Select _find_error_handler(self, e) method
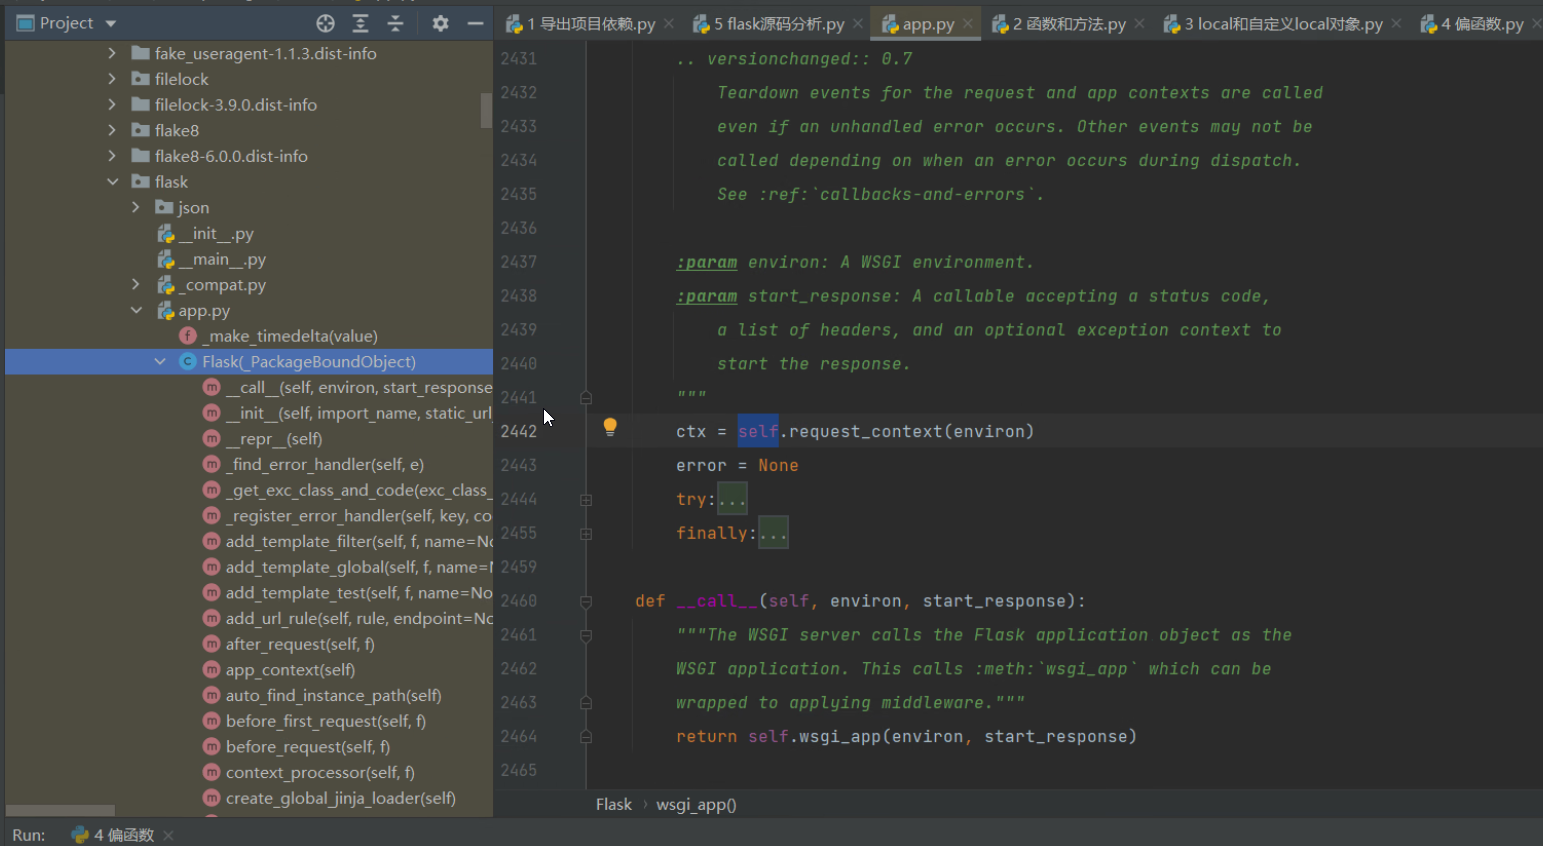 tap(314, 464)
